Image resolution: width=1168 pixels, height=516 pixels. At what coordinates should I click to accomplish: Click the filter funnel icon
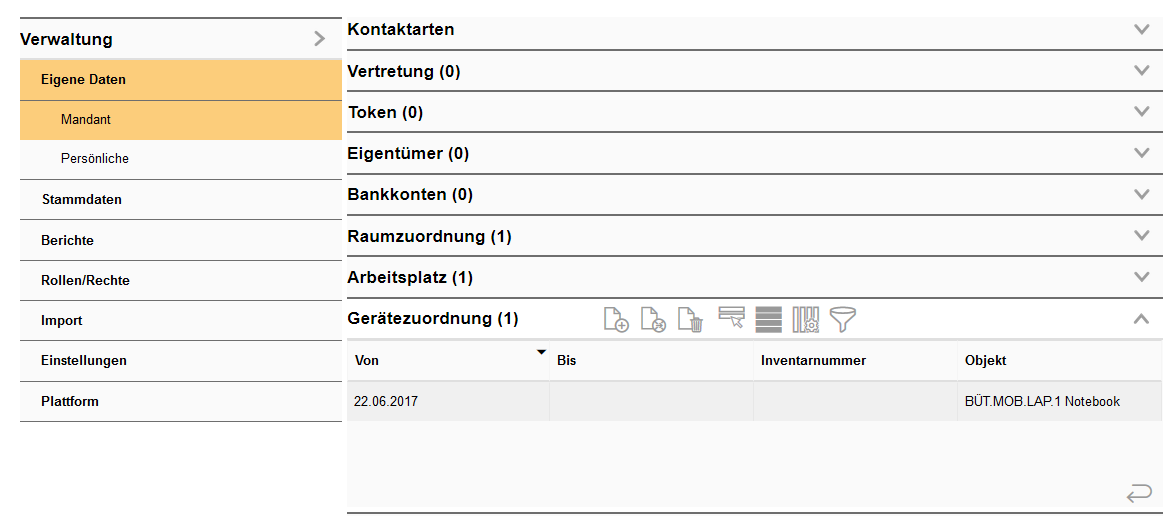(843, 320)
